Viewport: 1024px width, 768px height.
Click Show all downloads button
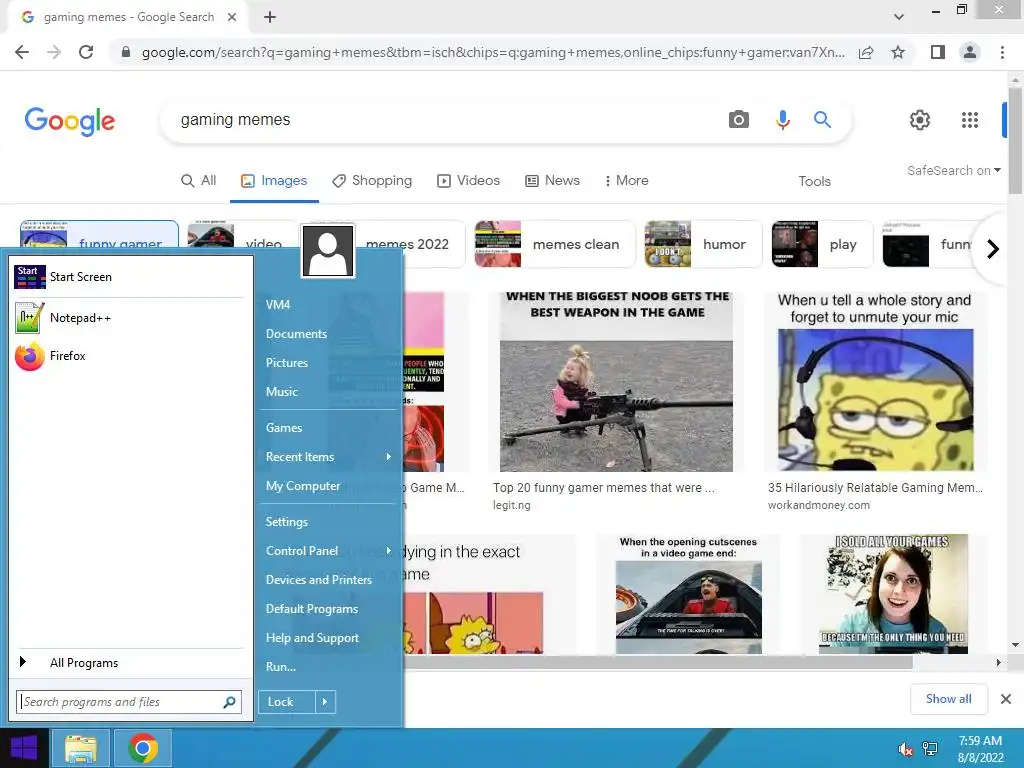948,699
